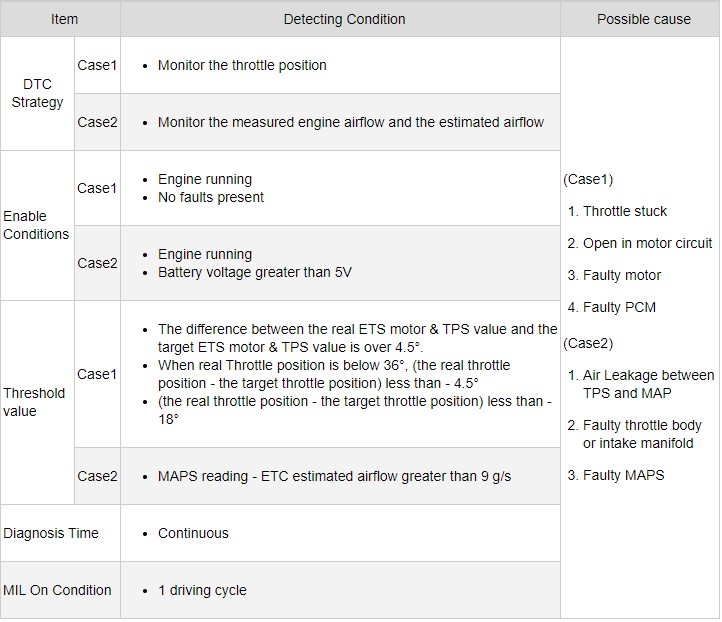Click the "Diagnosis Time" row label
The image size is (722, 622).
pyautogui.click(x=51, y=533)
